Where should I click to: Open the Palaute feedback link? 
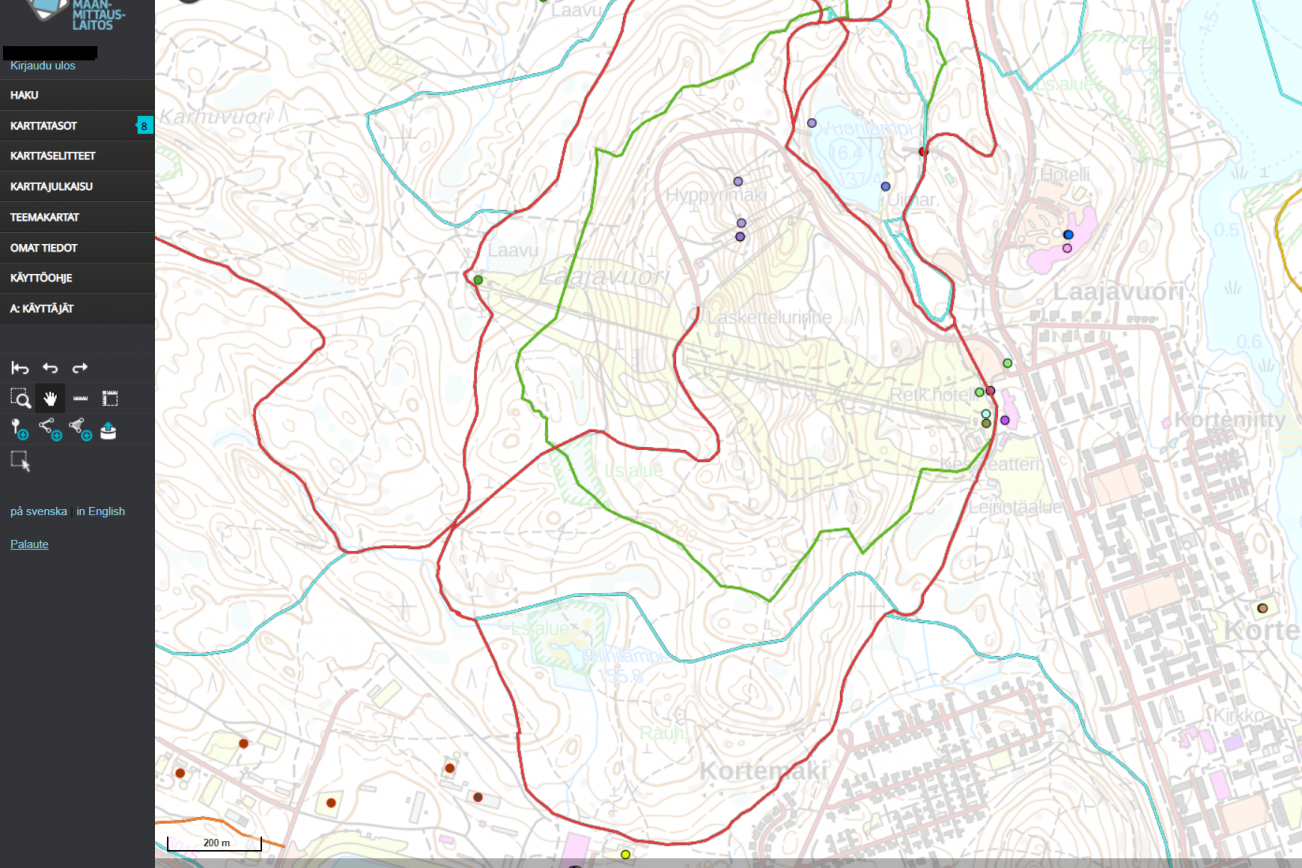pyautogui.click(x=29, y=544)
